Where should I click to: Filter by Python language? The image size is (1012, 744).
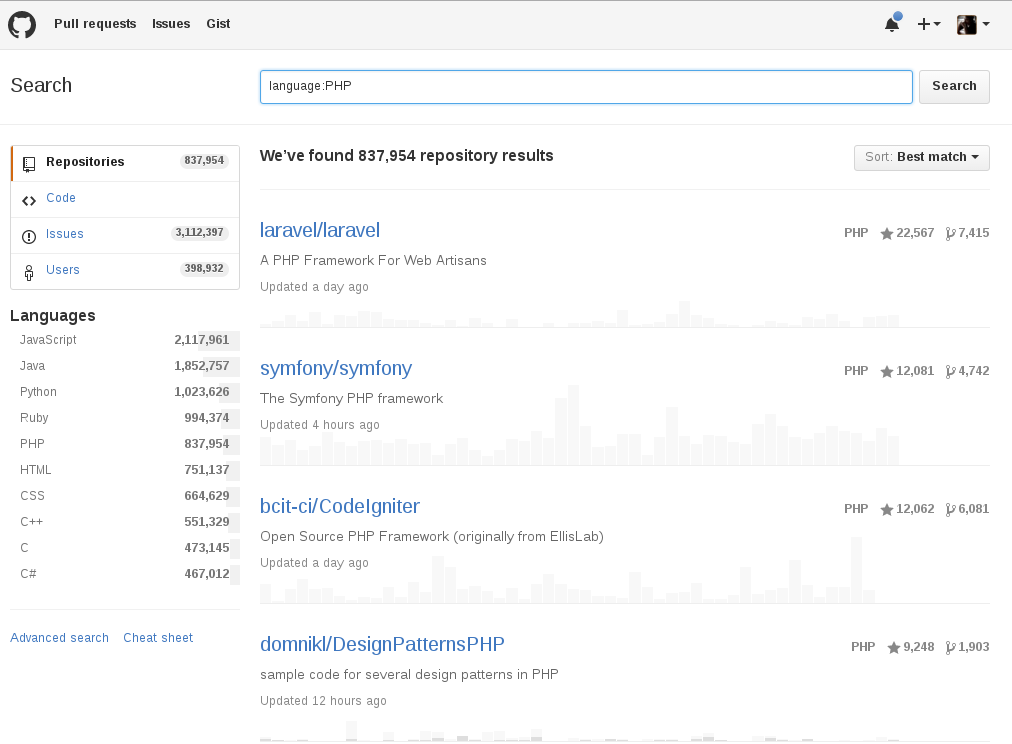pos(125,392)
